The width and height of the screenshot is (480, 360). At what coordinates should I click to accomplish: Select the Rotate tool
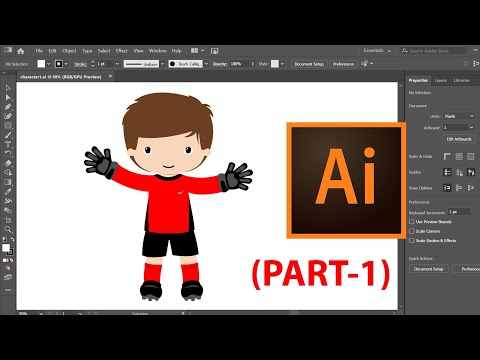click(8, 154)
